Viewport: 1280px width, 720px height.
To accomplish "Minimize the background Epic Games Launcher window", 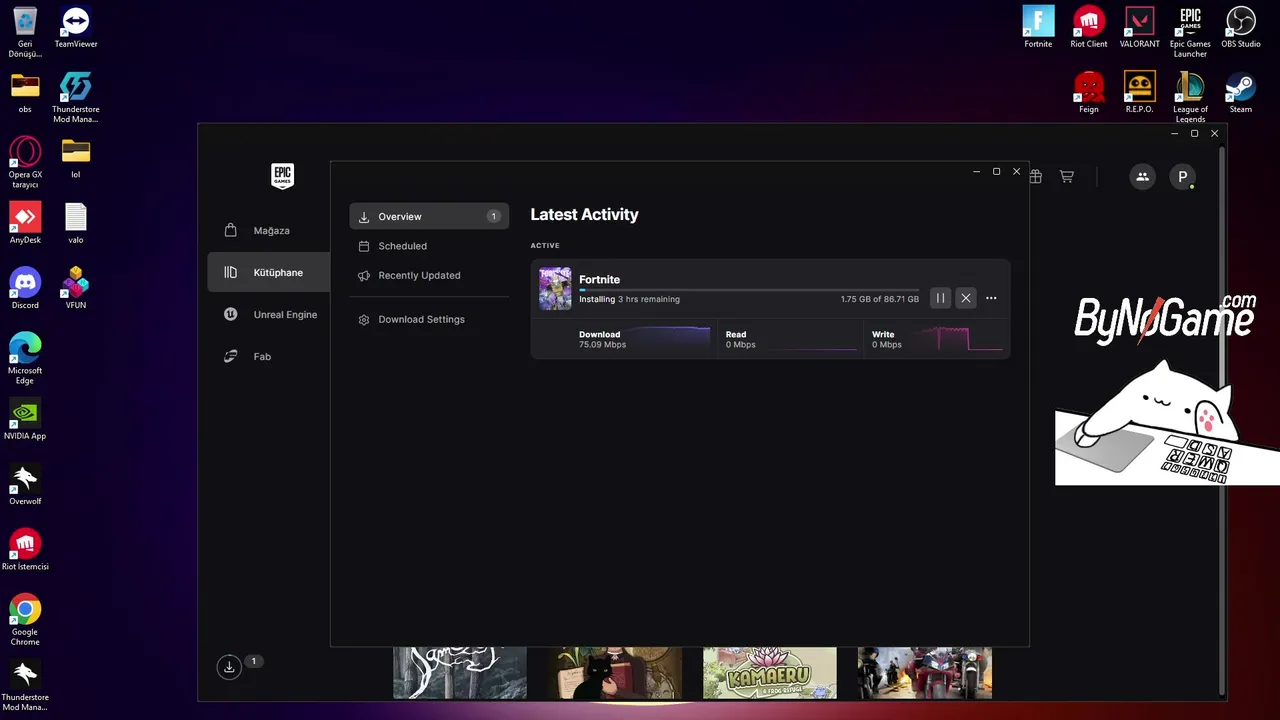I will tap(1174, 133).
